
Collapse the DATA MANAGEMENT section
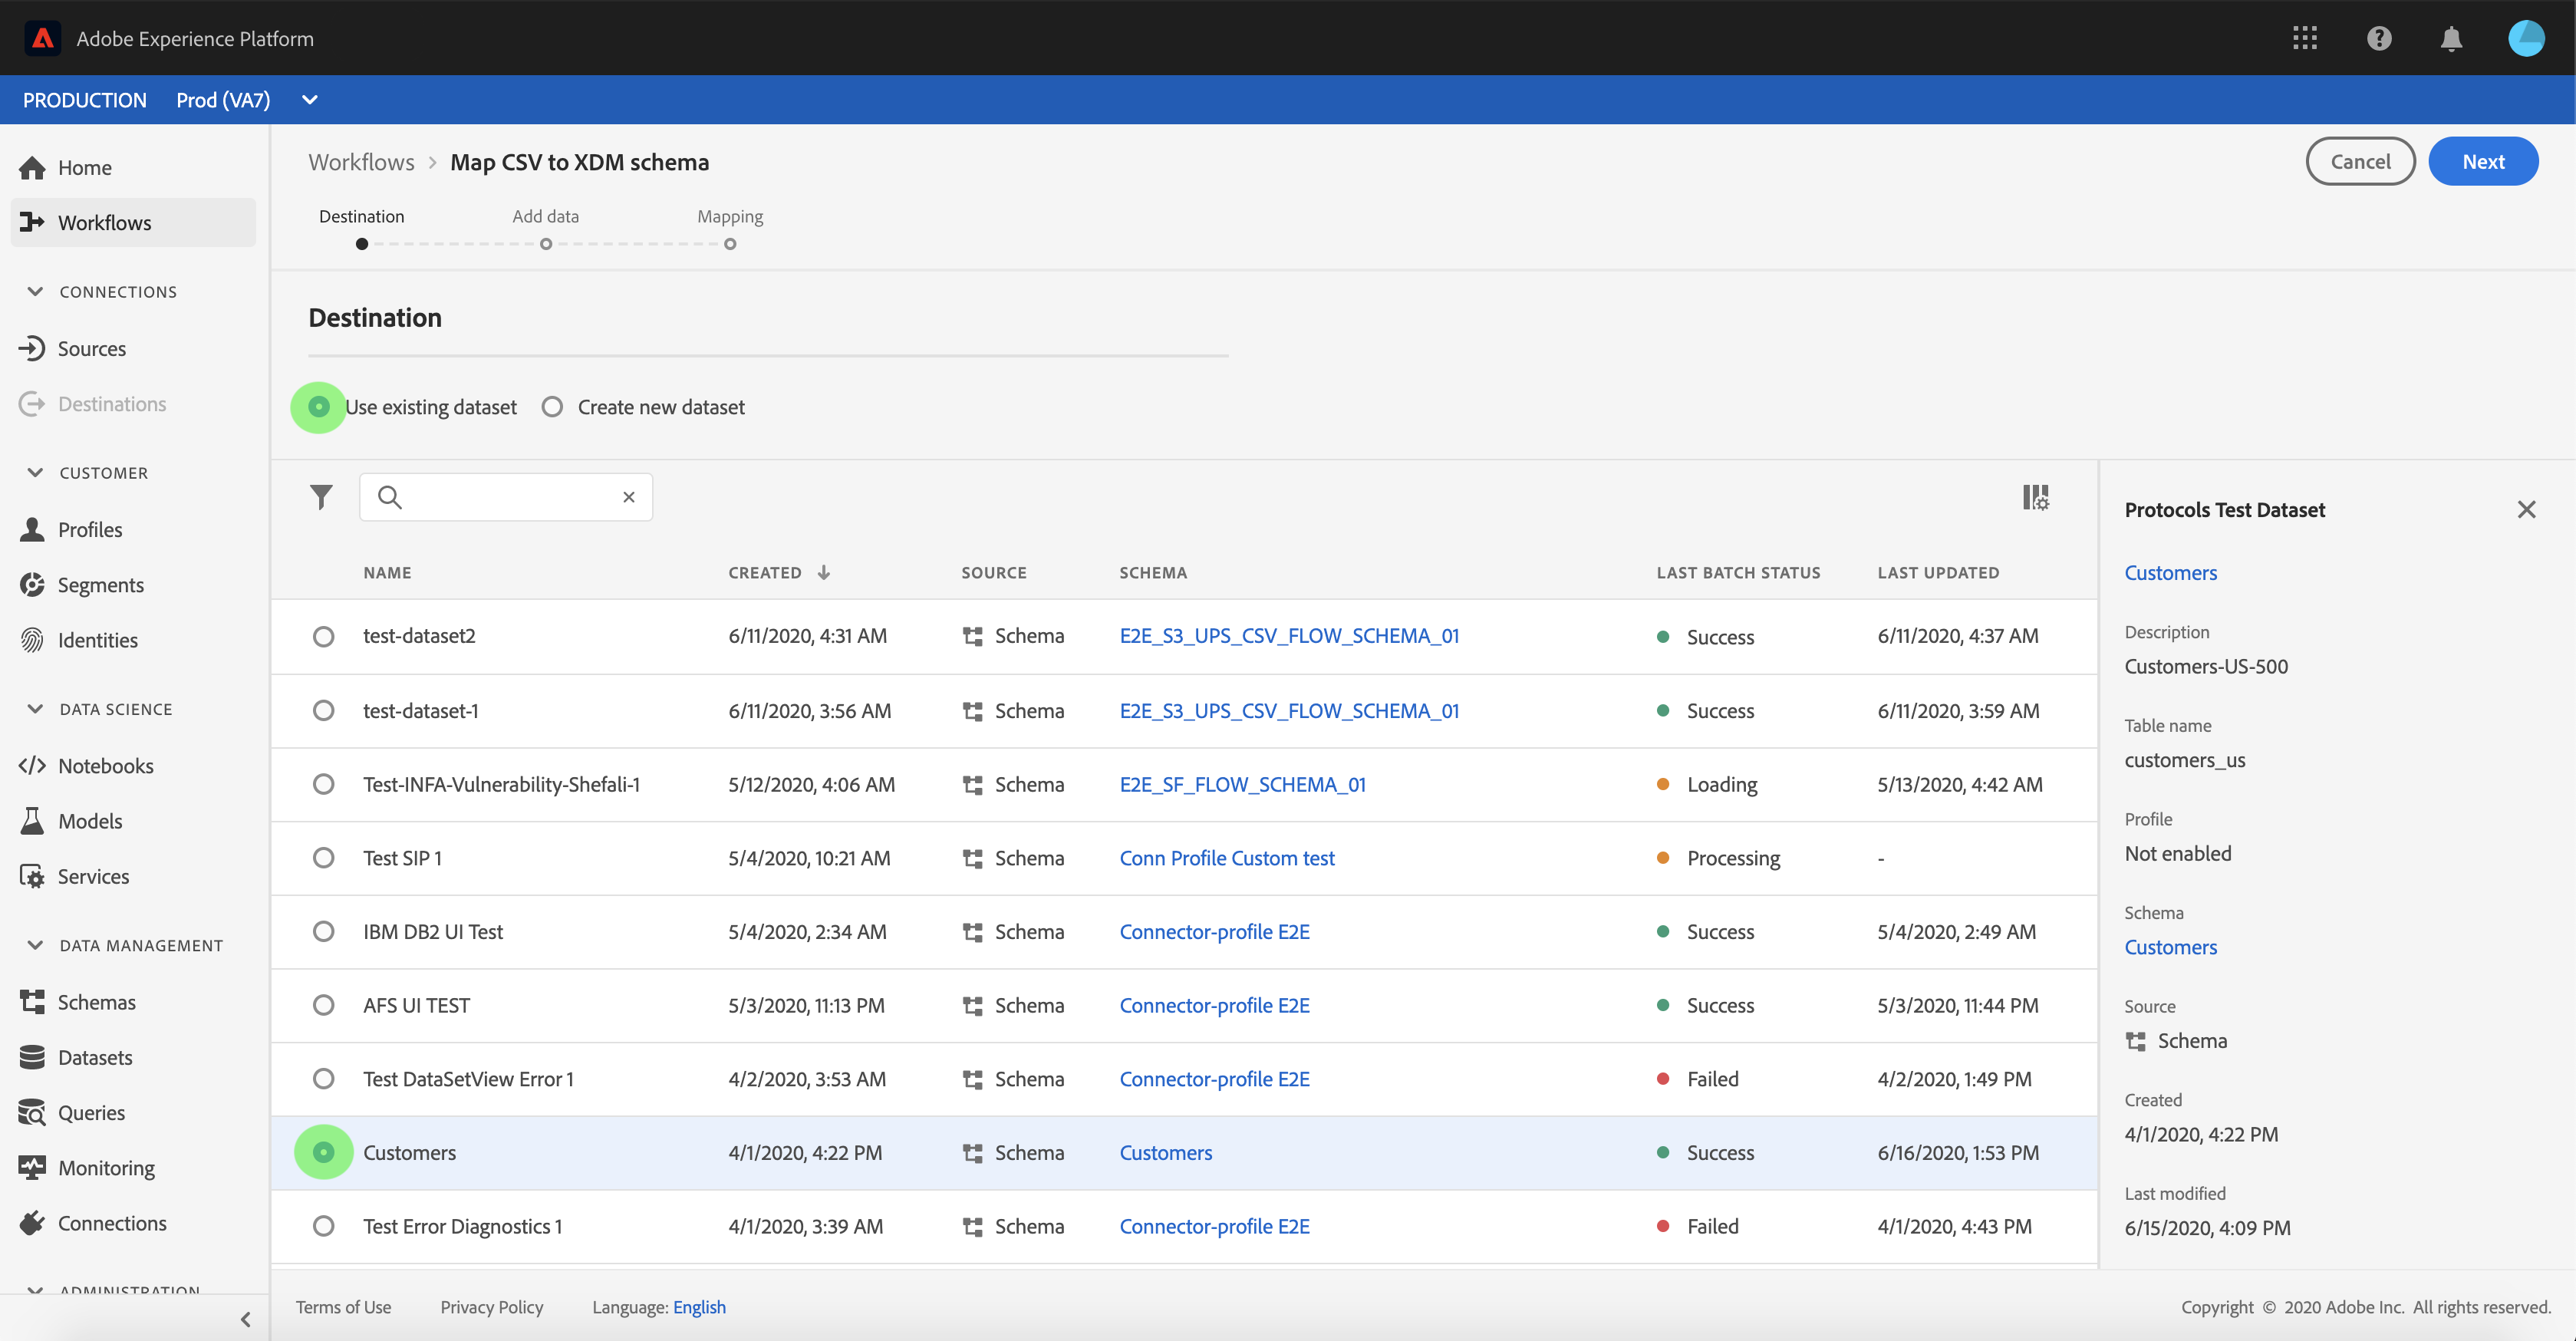pyautogui.click(x=35, y=945)
